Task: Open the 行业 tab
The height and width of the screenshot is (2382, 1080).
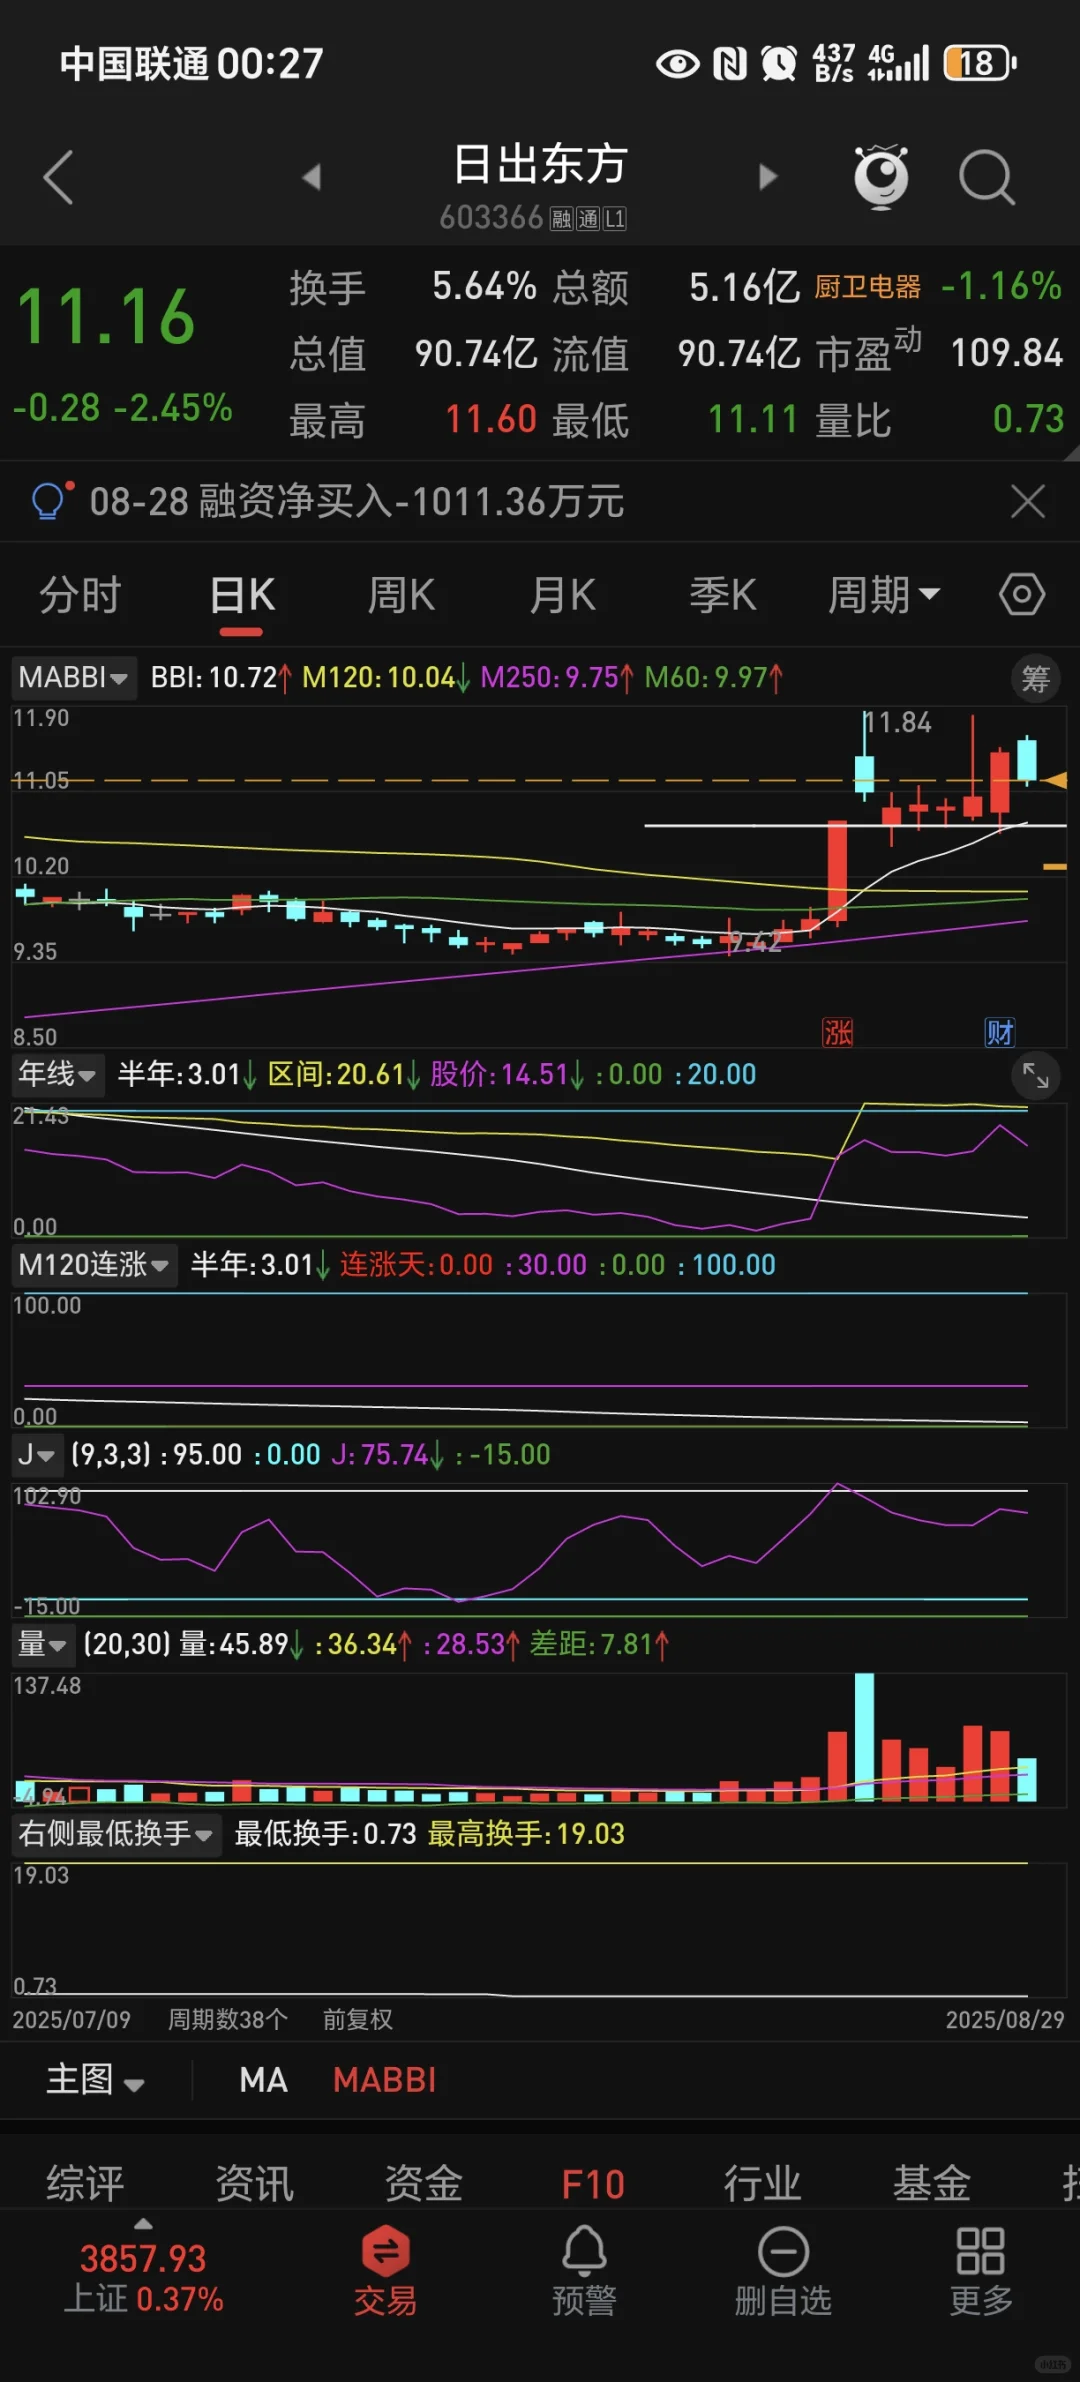Action: [x=762, y=2185]
